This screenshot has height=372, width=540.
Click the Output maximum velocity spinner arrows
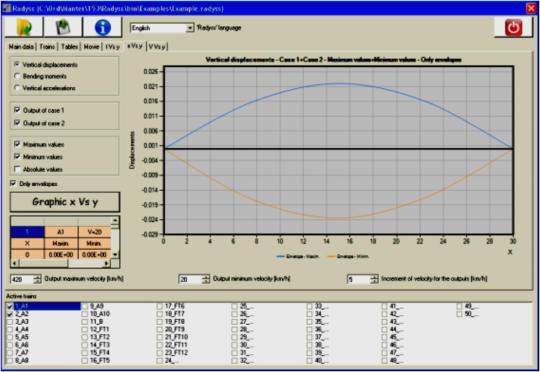pyautogui.click(x=38, y=279)
